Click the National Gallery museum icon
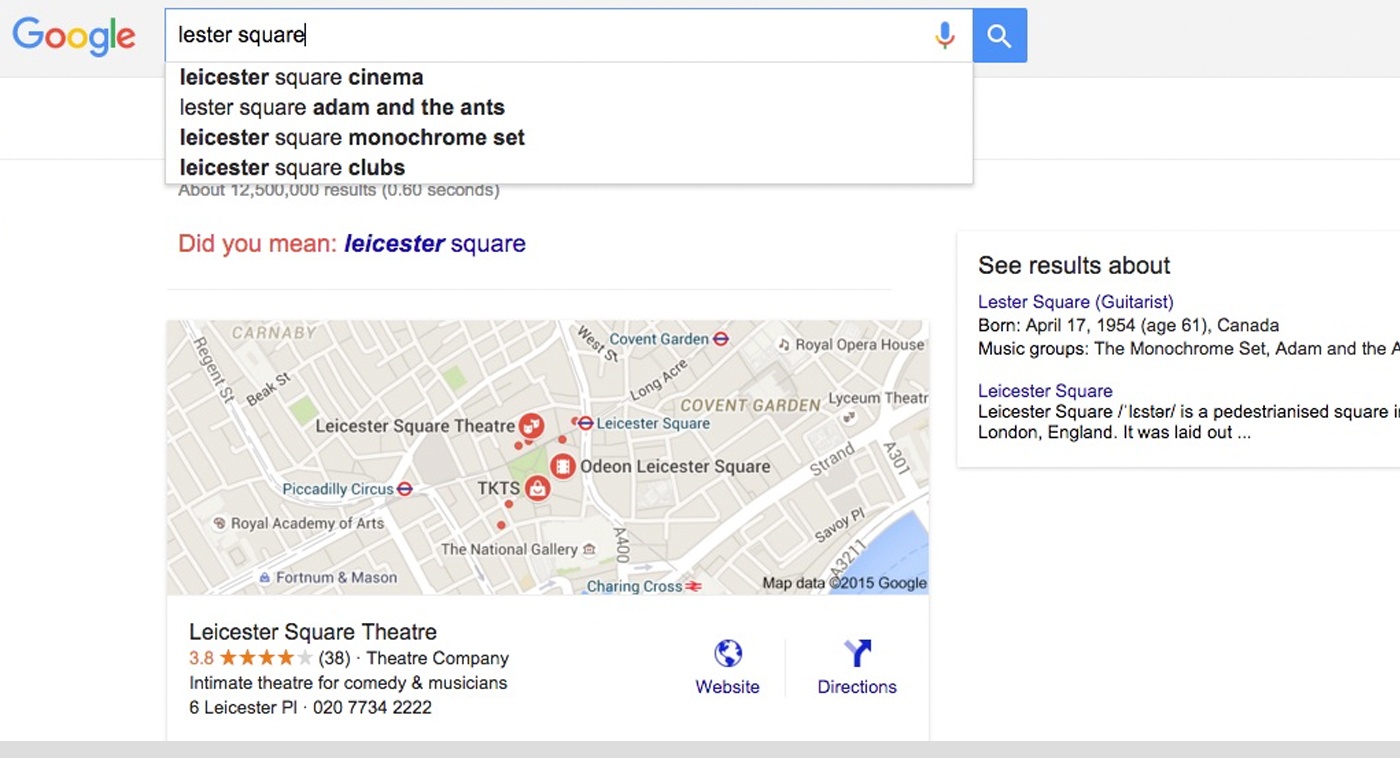Screen dimensions: 1400x758 589,549
